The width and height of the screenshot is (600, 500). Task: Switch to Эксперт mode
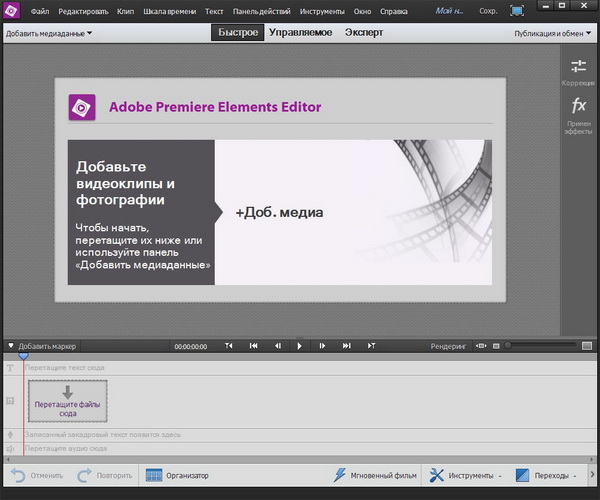[364, 33]
